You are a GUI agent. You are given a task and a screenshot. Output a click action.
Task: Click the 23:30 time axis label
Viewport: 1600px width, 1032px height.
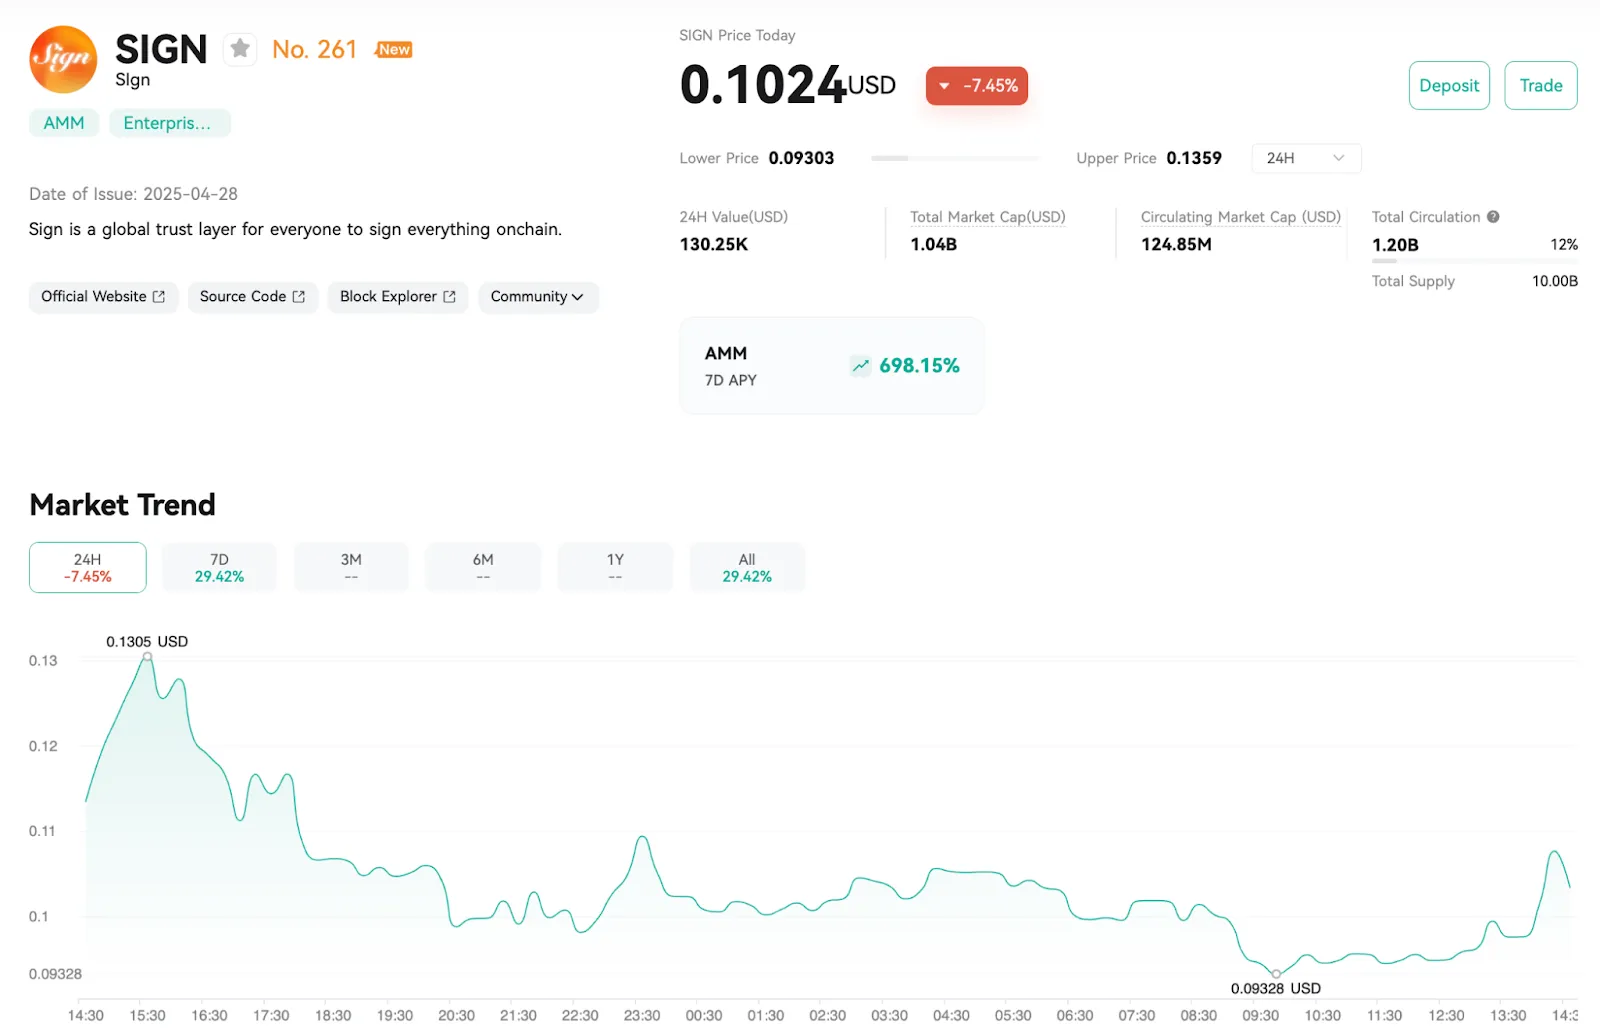point(642,1015)
